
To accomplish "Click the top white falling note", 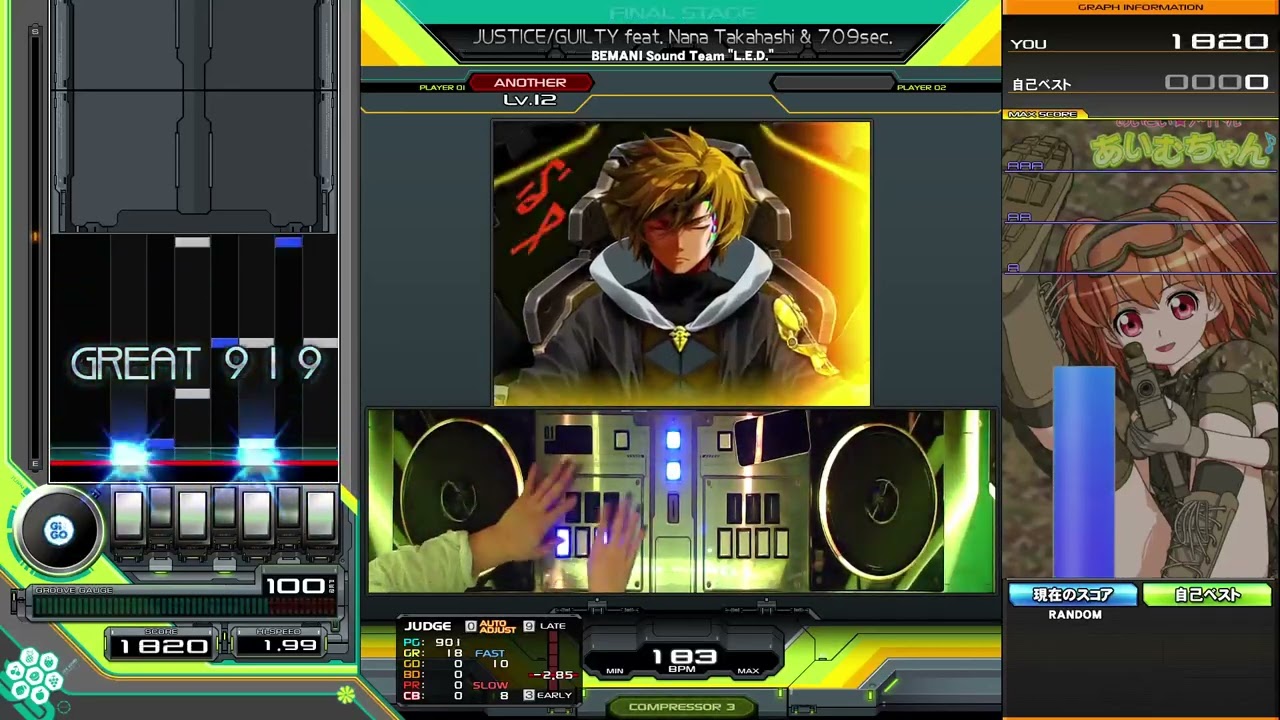I will (x=192, y=242).
